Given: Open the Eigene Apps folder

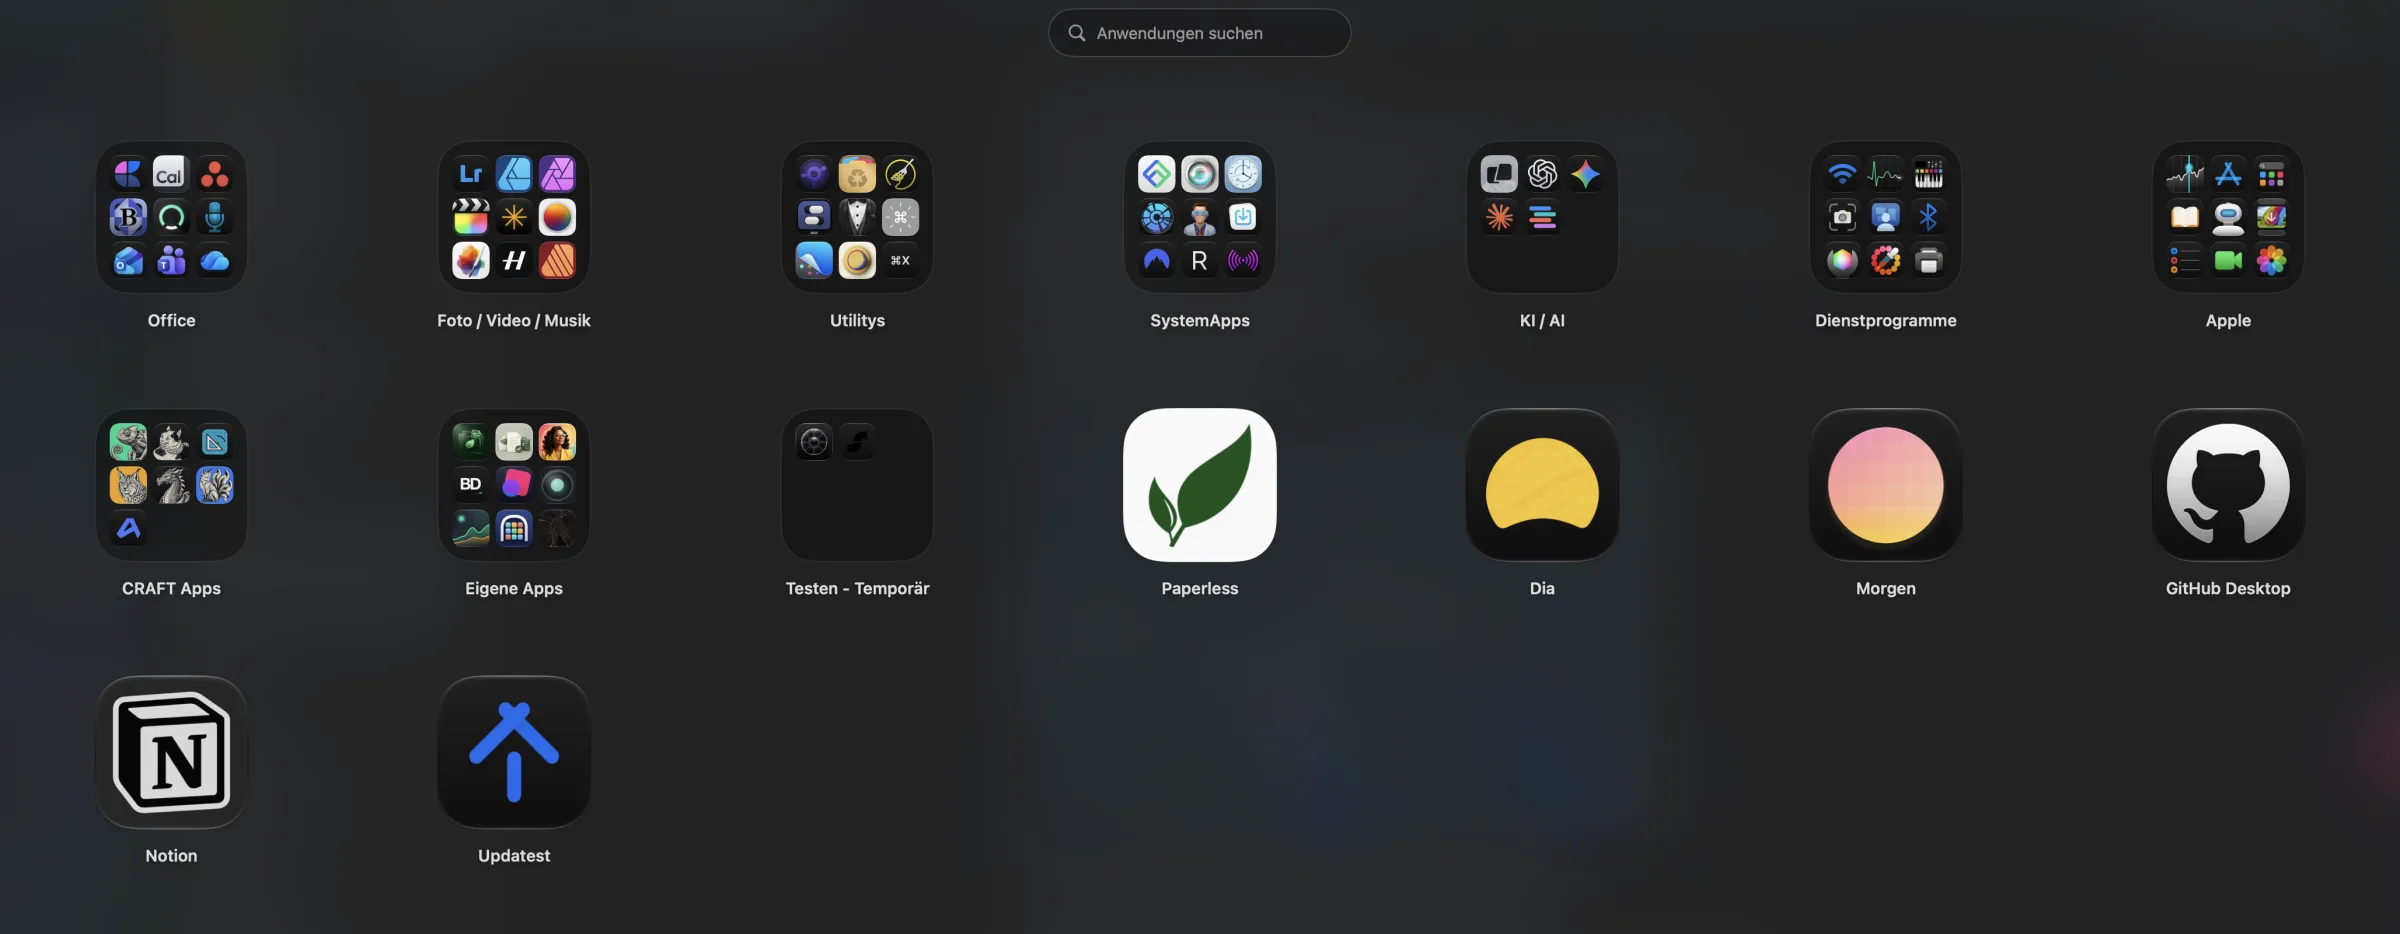Looking at the screenshot, I should pyautogui.click(x=514, y=485).
